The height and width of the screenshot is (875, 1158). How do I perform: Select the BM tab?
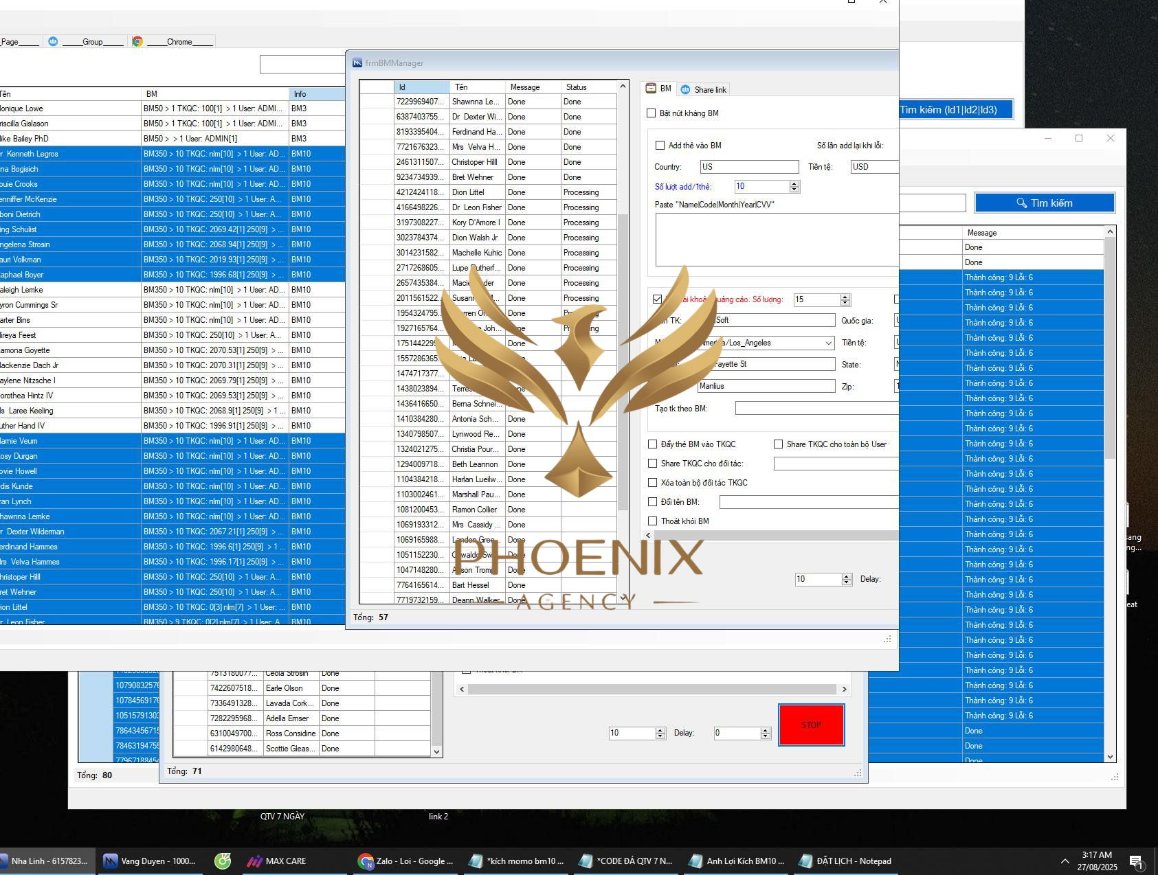(x=659, y=89)
